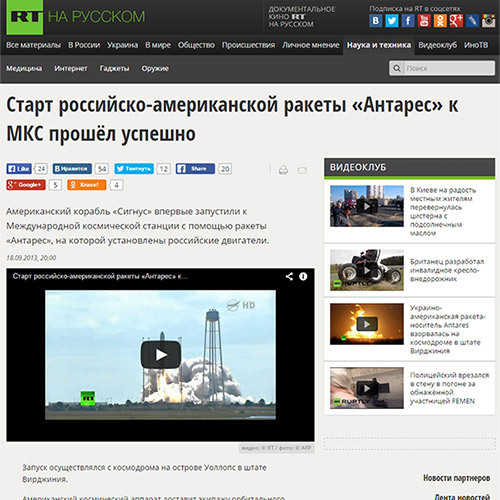Screen dimensions: 500x500
Task: Open the Наука и техника section
Action: pos(379,45)
